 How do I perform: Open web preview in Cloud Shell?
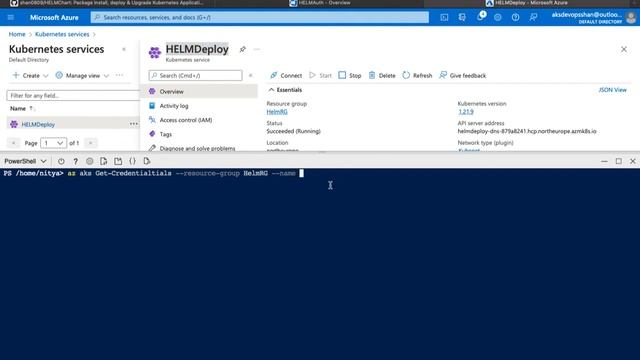(147, 161)
